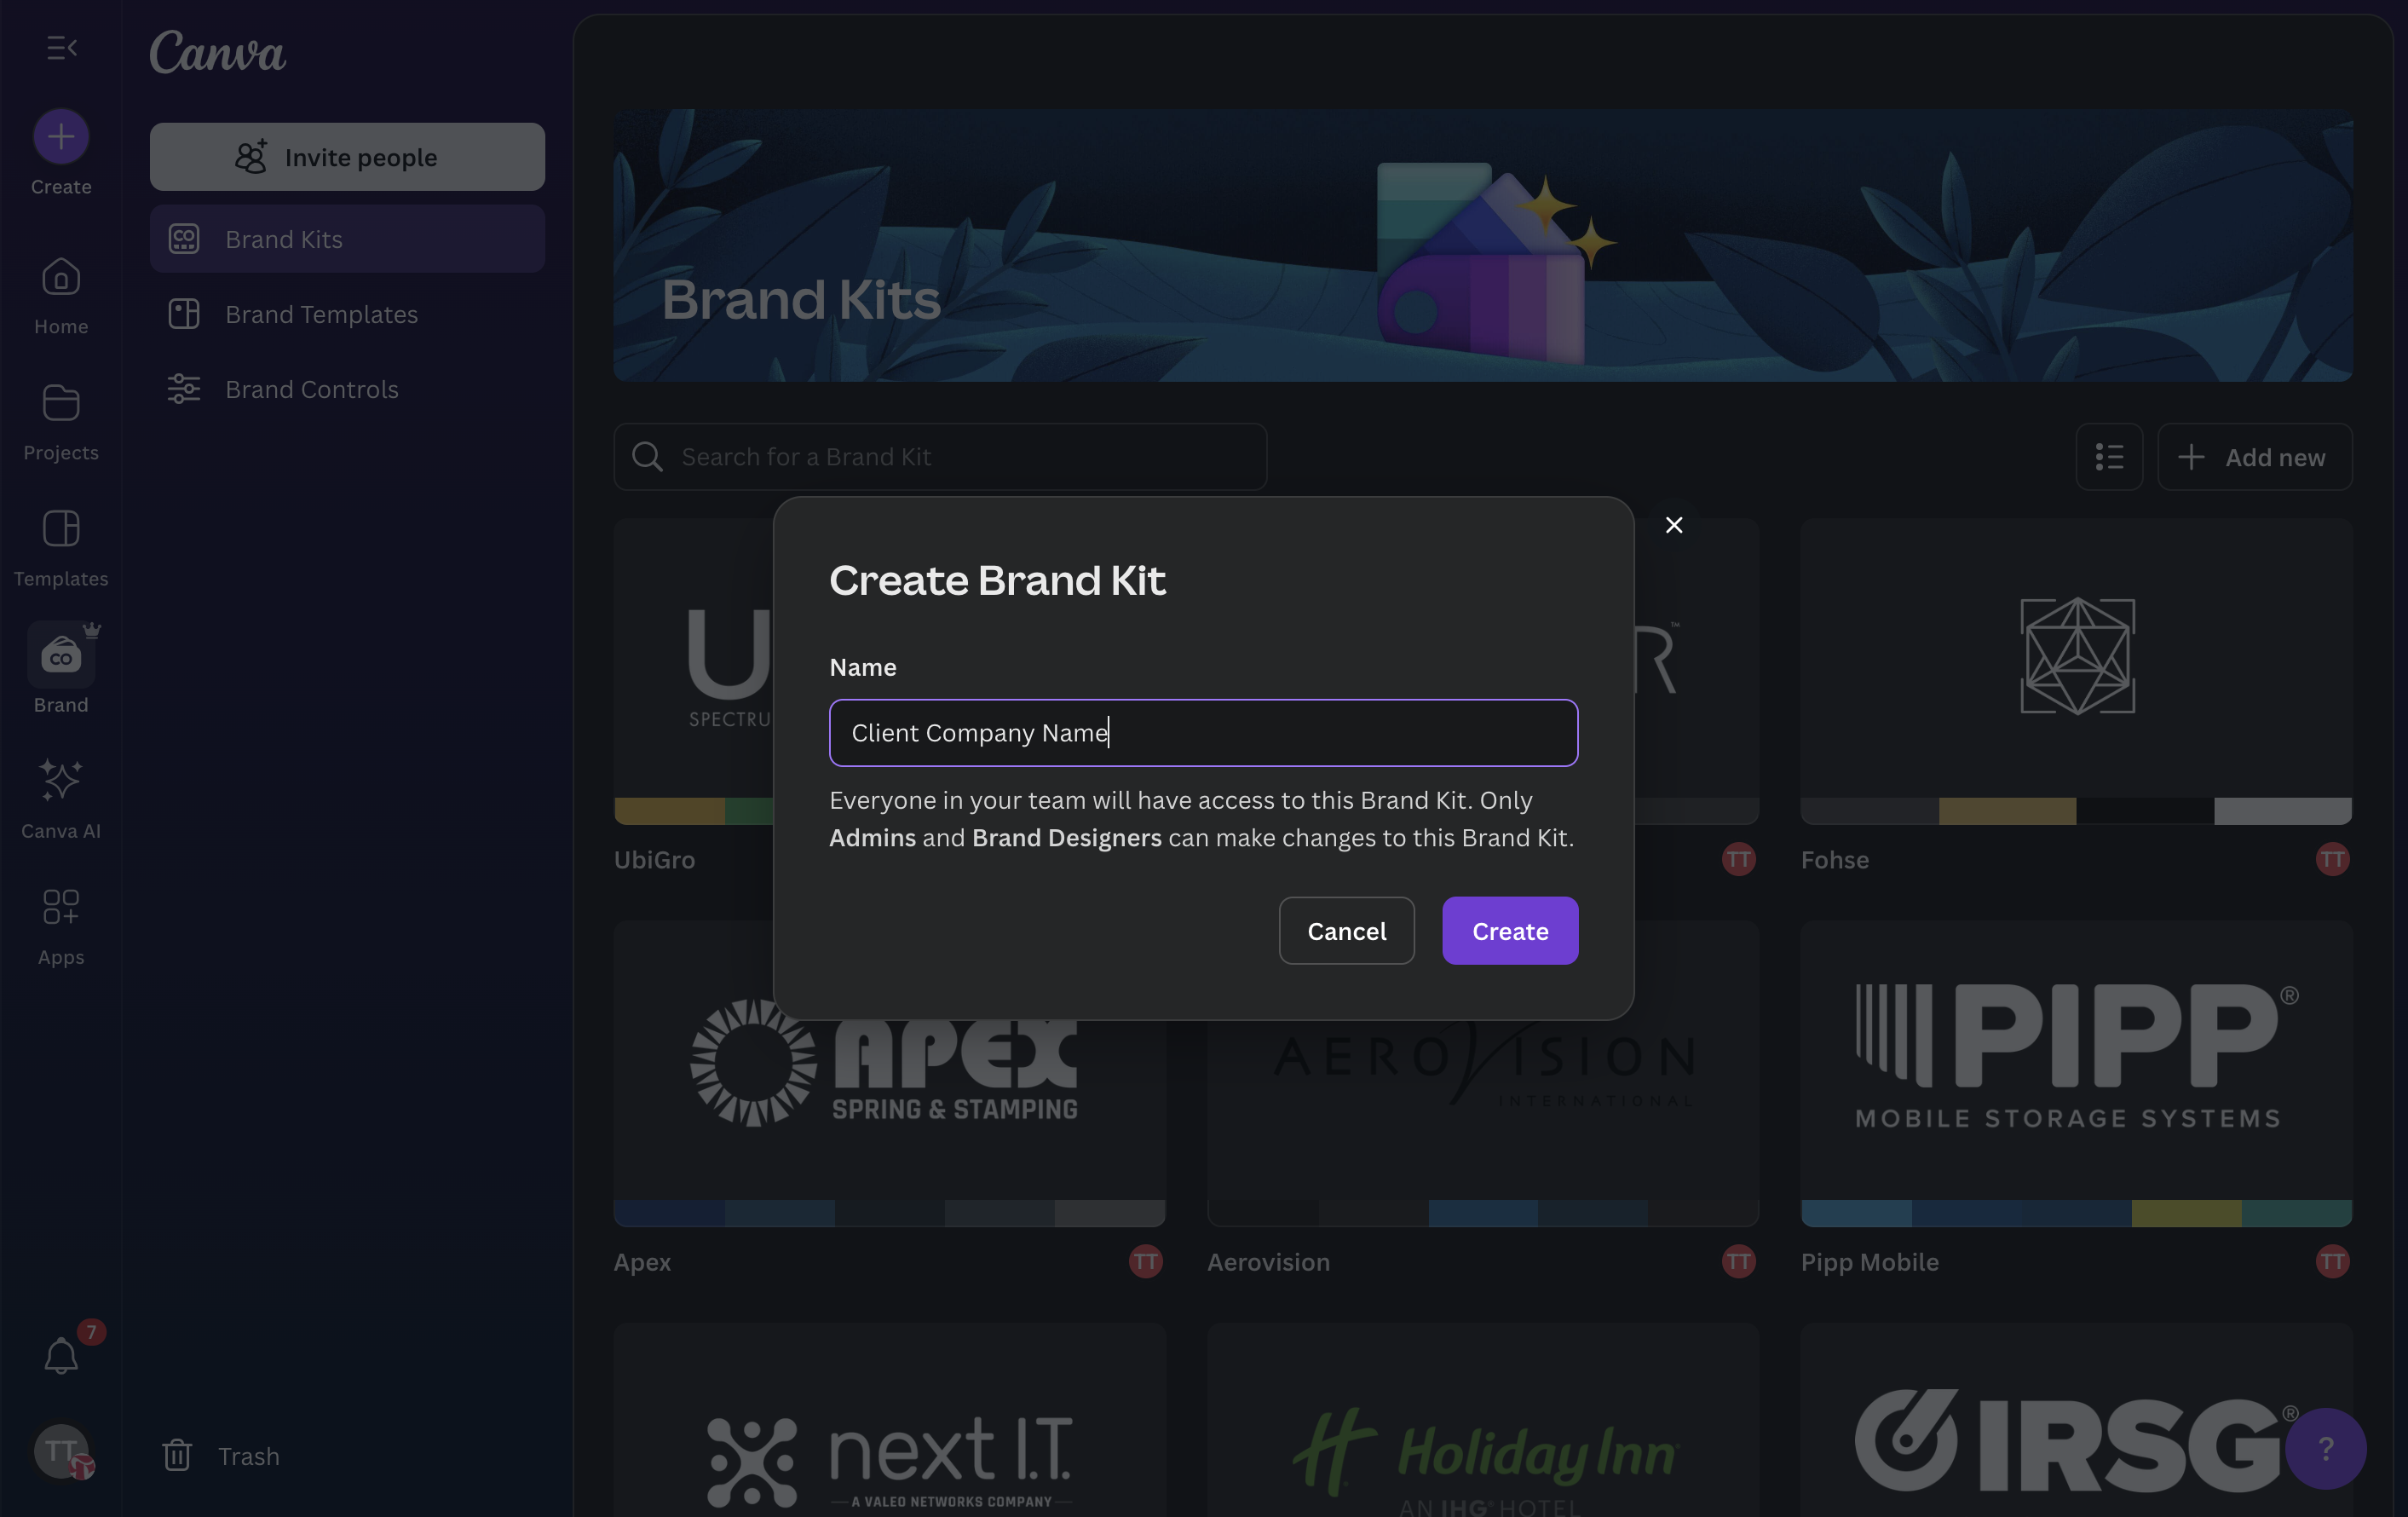Click the search magnifier icon
Image resolution: width=2408 pixels, height=1517 pixels.
[647, 457]
